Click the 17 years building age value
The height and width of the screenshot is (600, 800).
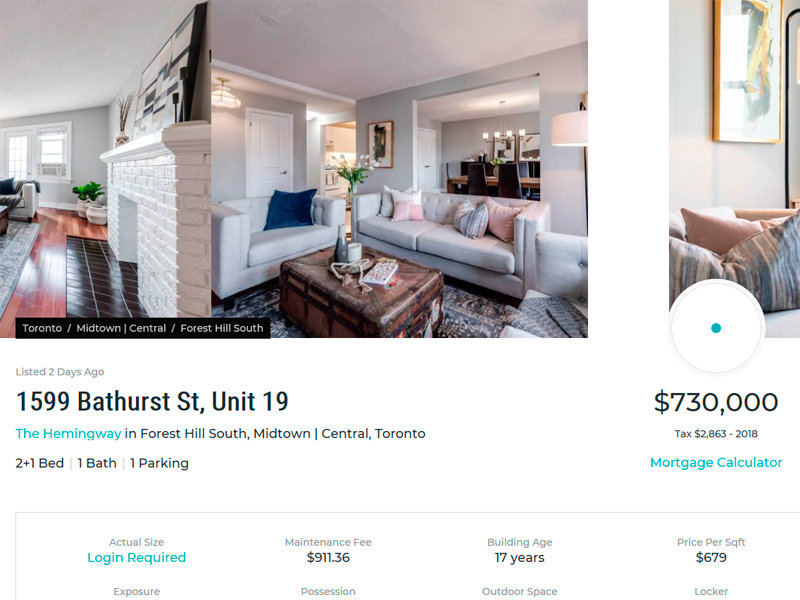(519, 558)
